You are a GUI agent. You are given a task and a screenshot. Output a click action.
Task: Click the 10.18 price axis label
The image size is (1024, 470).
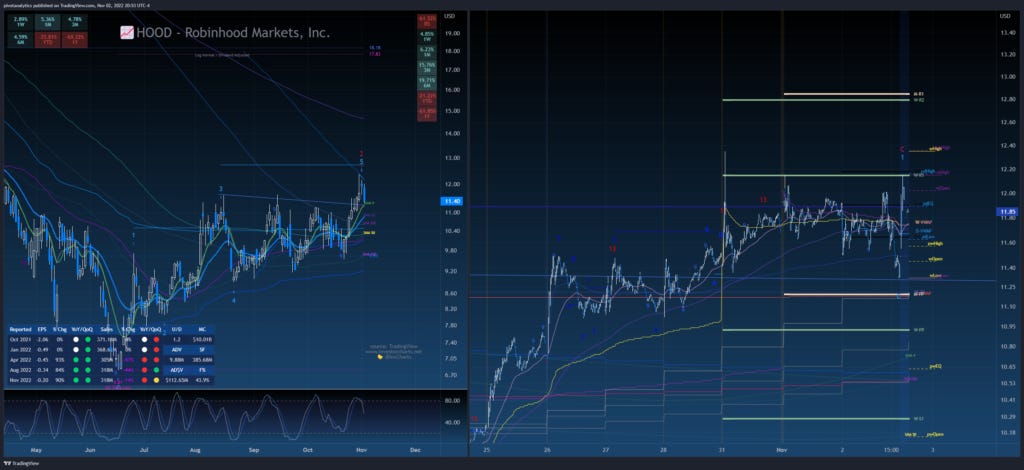[x=1007, y=433]
